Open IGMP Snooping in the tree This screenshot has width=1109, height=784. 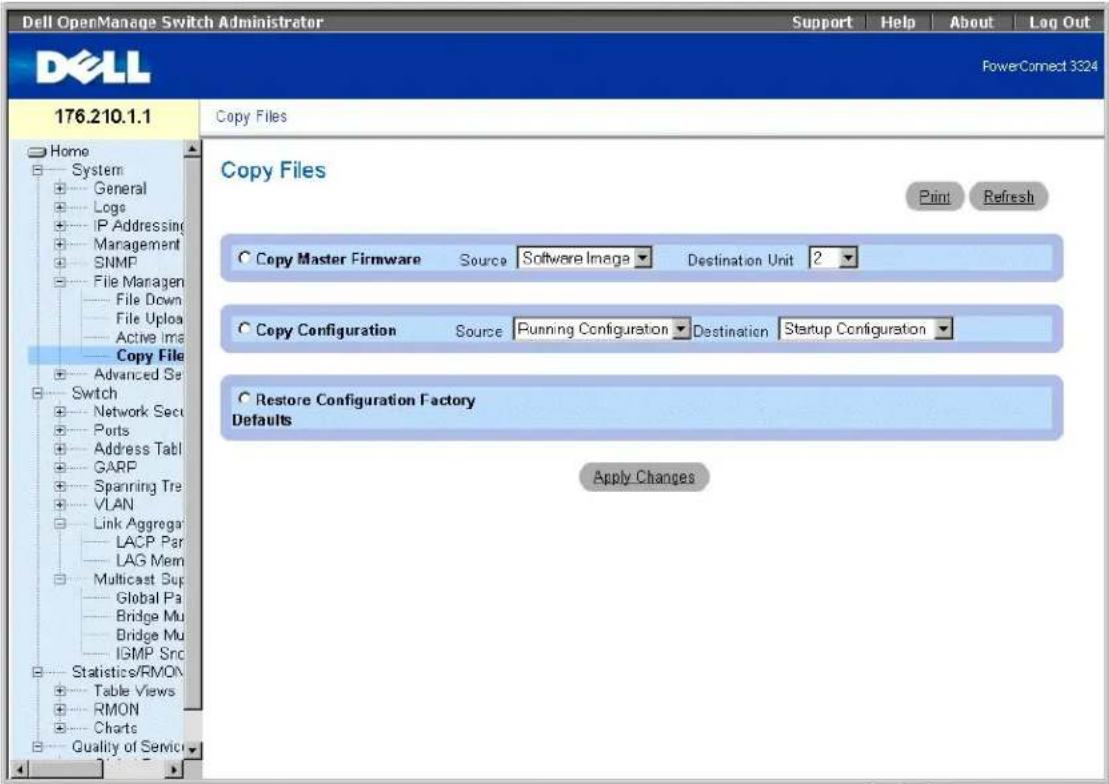(x=149, y=654)
